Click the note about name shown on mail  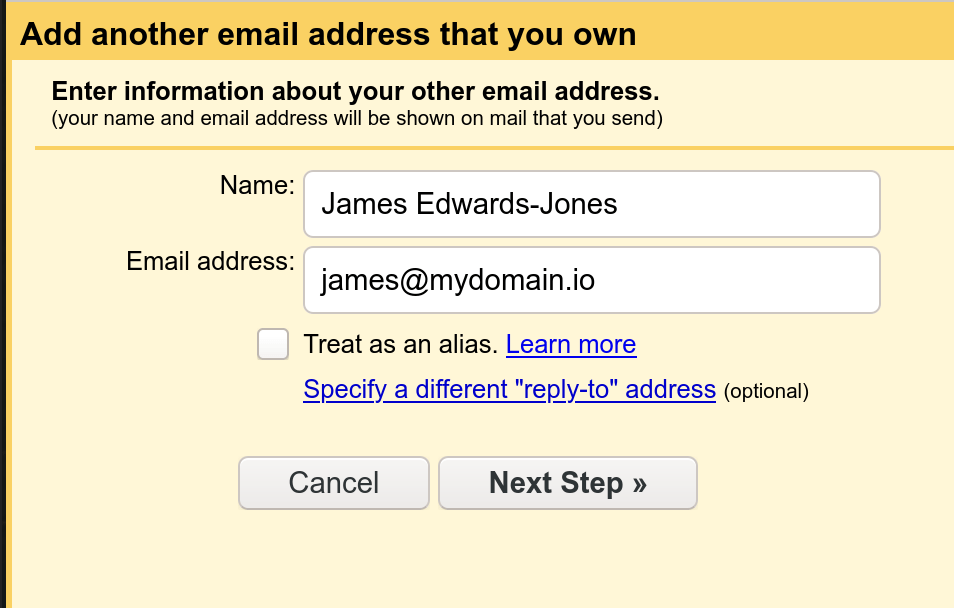point(358,119)
